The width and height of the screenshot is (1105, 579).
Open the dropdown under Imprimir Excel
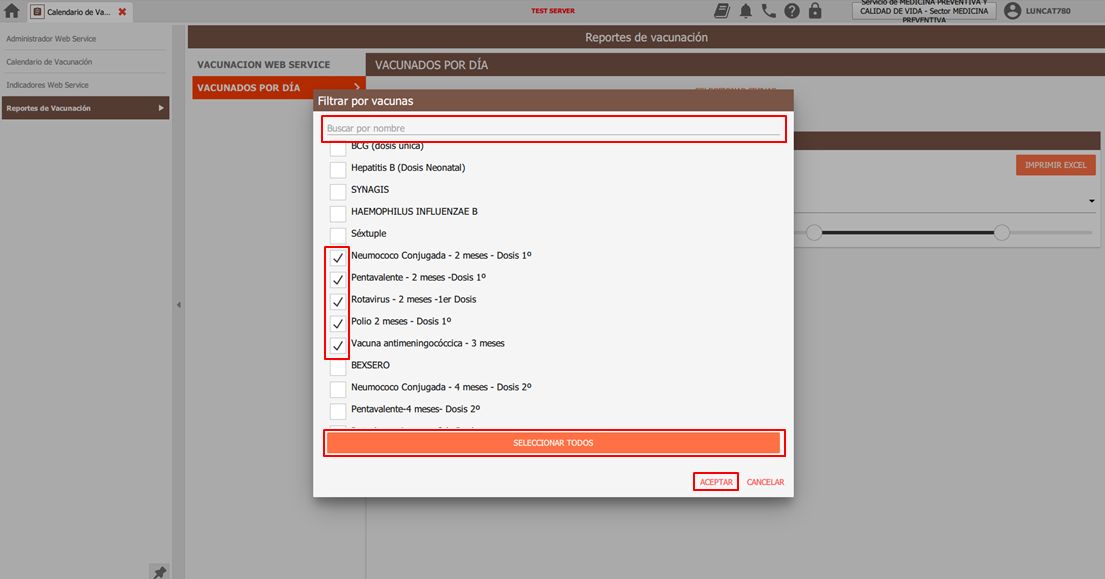coord(1091,201)
